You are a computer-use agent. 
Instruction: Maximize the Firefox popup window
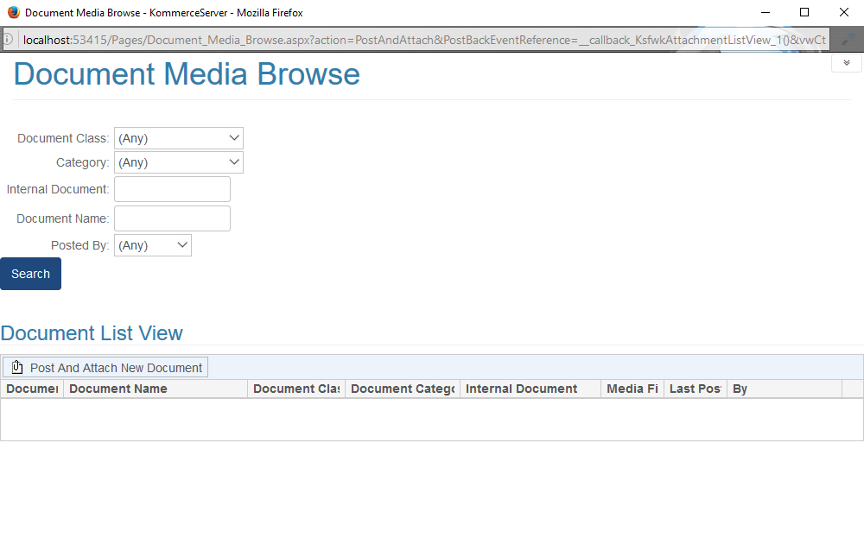[804, 13]
